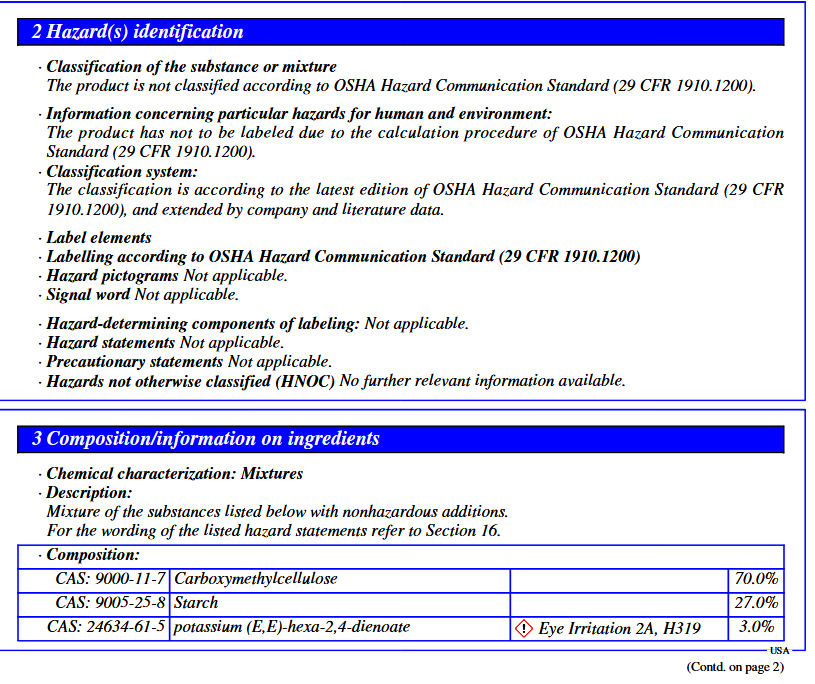
Task: Click 'Chemical characterization: Mixtures' line
Action: click(175, 473)
